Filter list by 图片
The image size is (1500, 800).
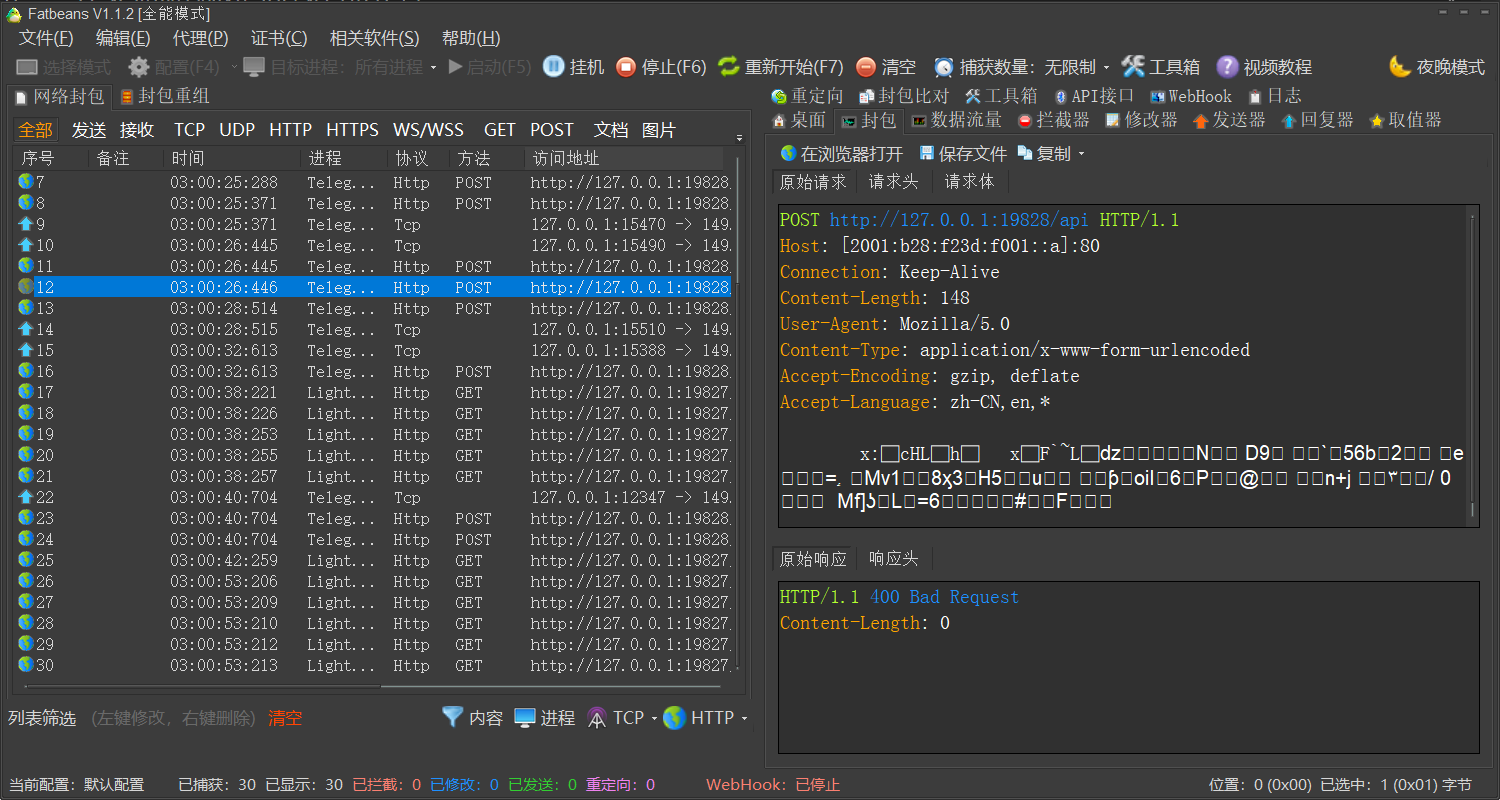[659, 130]
